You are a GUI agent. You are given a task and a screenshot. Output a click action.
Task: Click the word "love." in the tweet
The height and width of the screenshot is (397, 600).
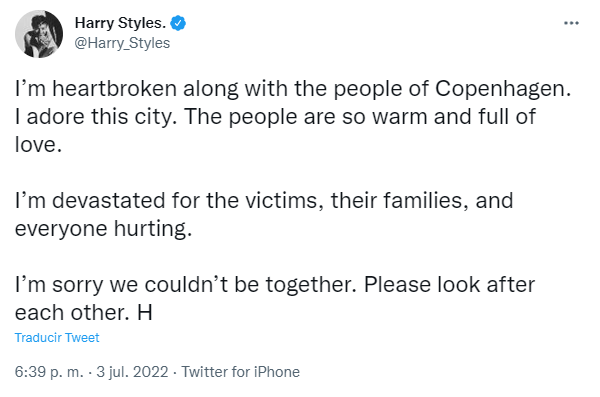pos(38,145)
